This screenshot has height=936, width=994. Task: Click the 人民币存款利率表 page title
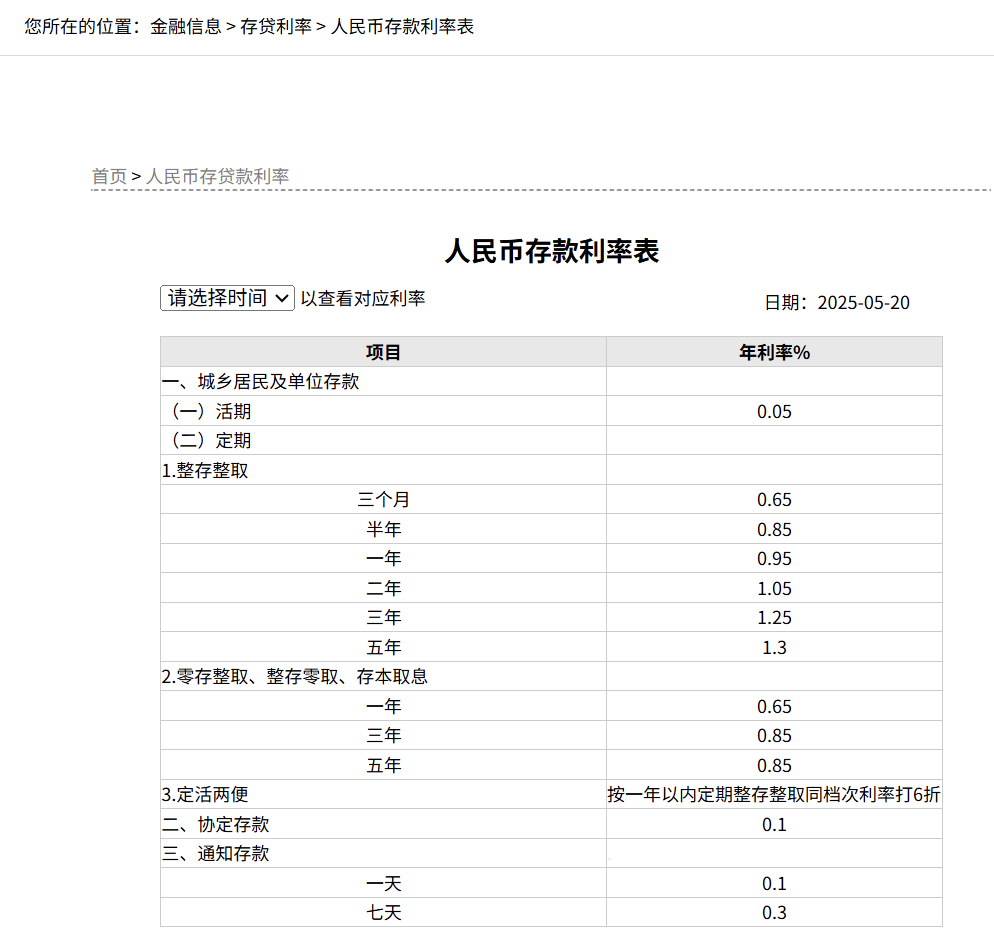coord(552,251)
